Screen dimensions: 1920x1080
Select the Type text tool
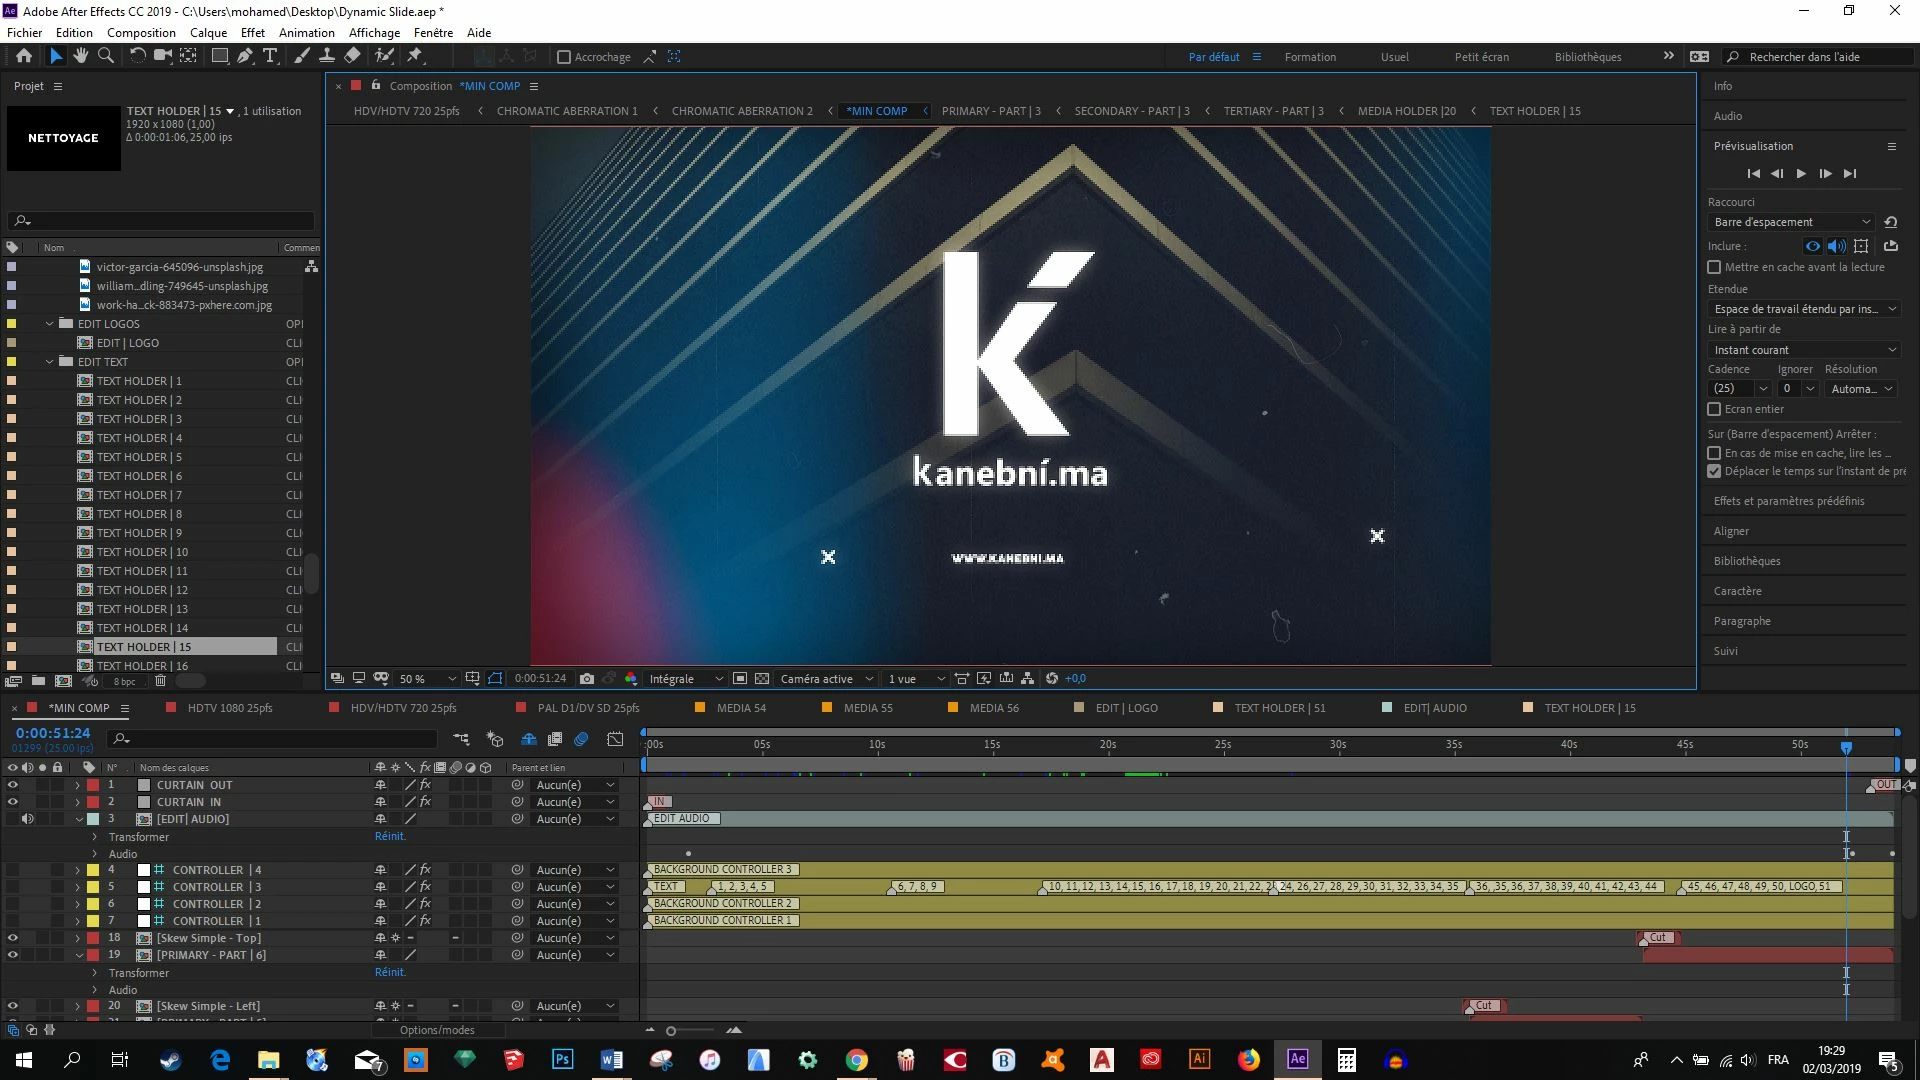(270, 56)
